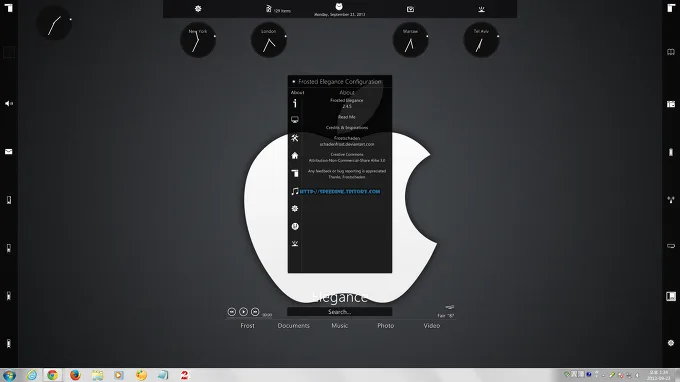Screen dimensions: 680x382
Task: Click the gear icon in top bar
Action: [x=198, y=9]
